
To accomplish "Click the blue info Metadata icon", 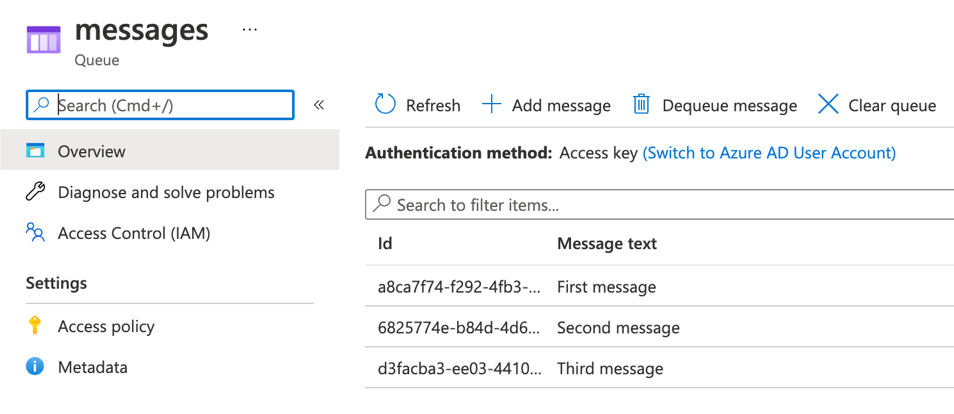I will click(35, 367).
